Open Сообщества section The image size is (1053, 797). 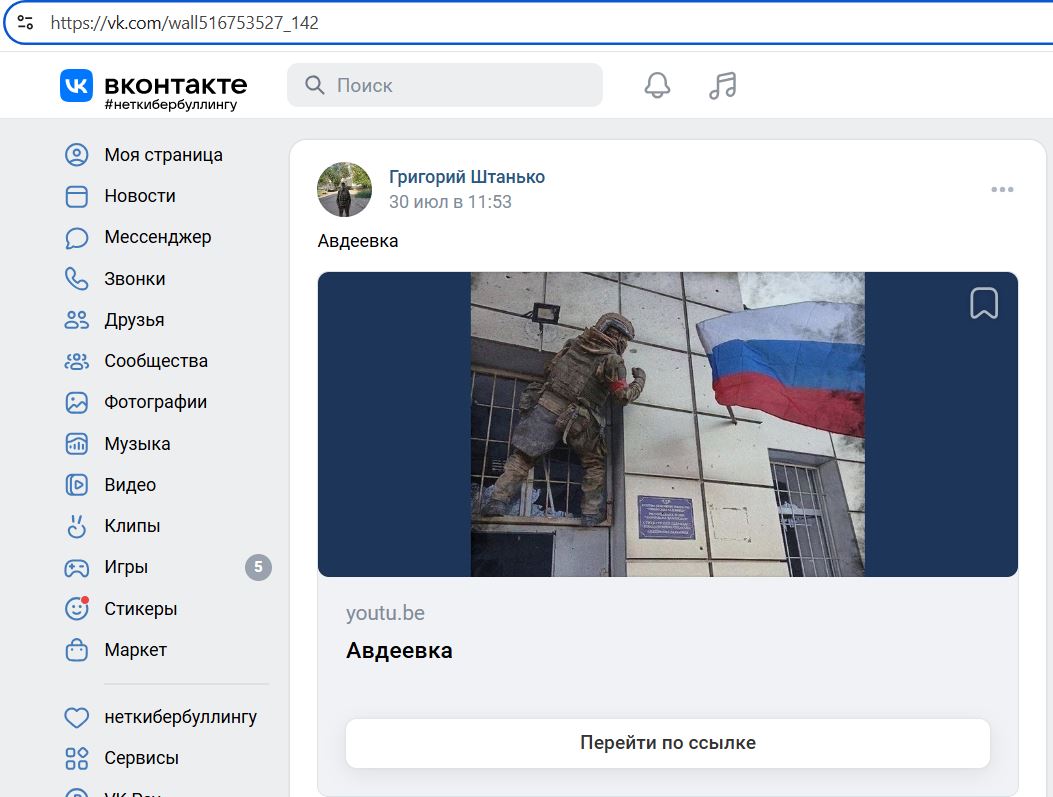click(156, 361)
